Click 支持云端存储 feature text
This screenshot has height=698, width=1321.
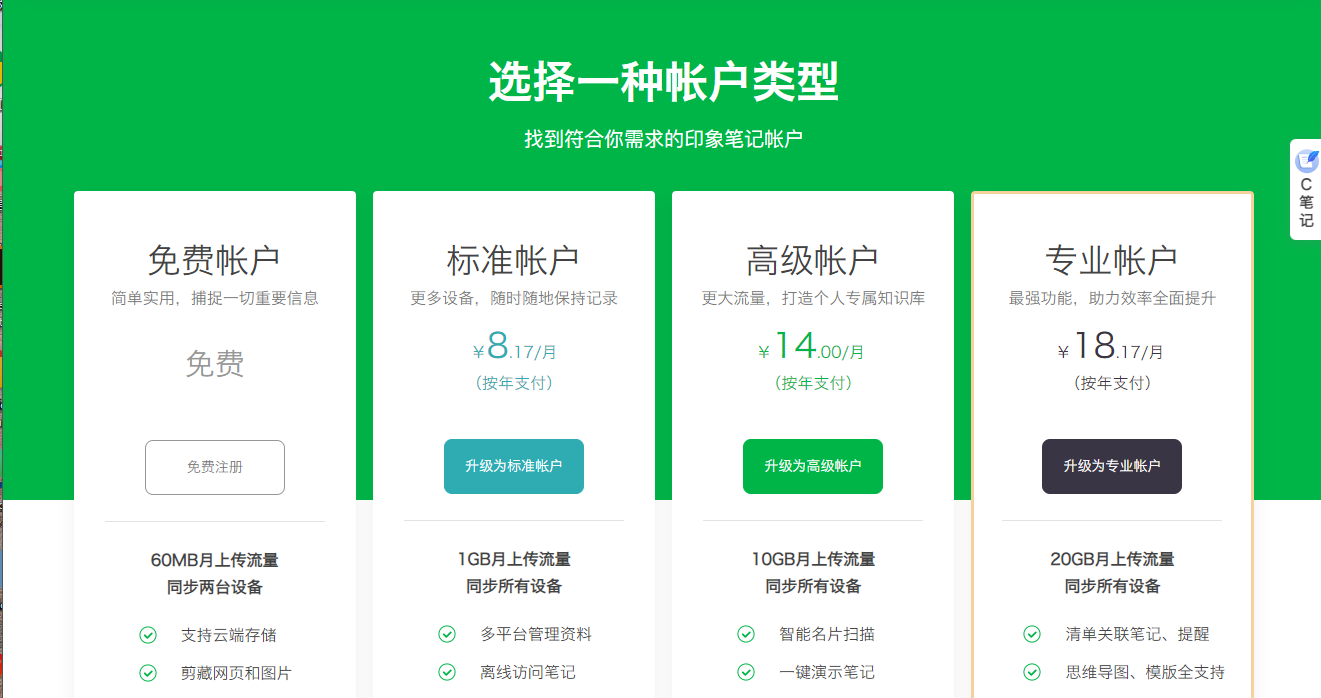click(x=229, y=635)
